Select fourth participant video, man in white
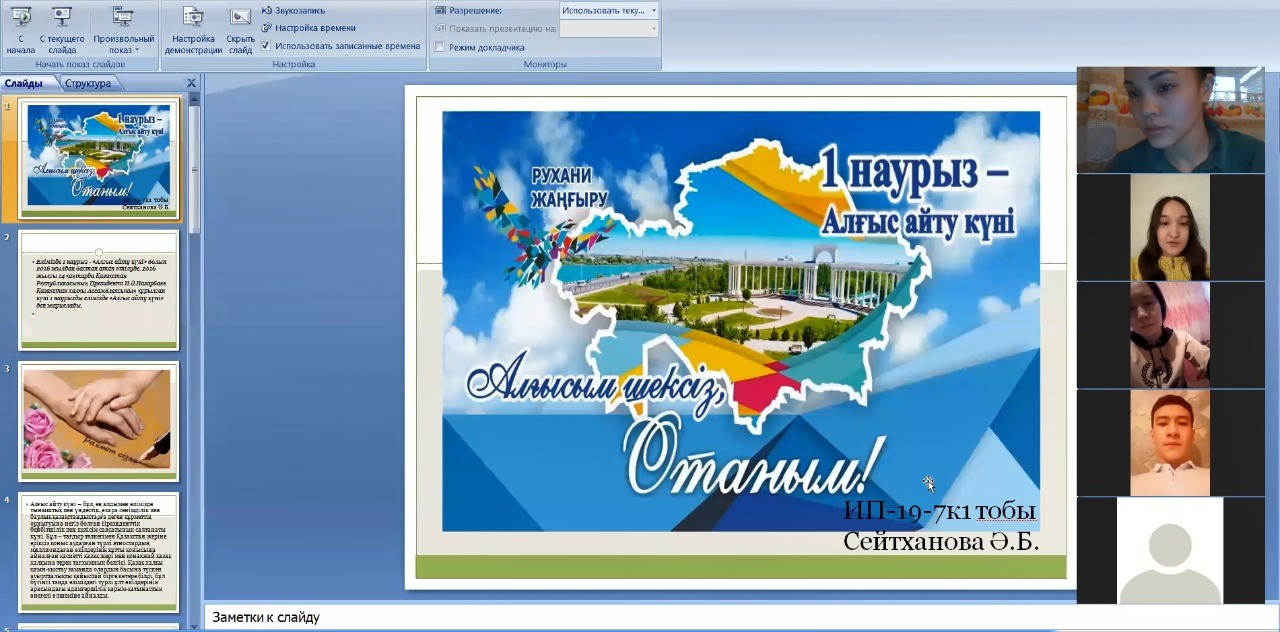This screenshot has height=632, width=1280. (1170, 442)
